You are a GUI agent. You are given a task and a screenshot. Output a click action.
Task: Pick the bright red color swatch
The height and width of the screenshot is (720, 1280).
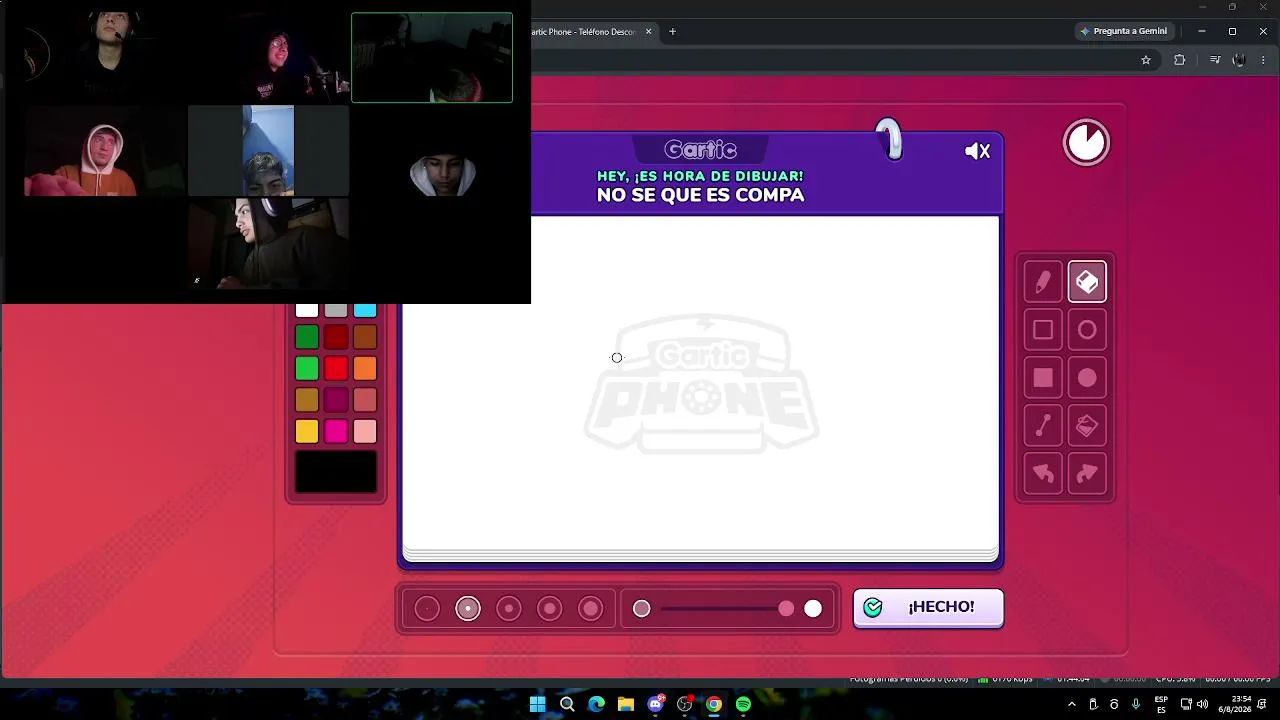pos(336,369)
